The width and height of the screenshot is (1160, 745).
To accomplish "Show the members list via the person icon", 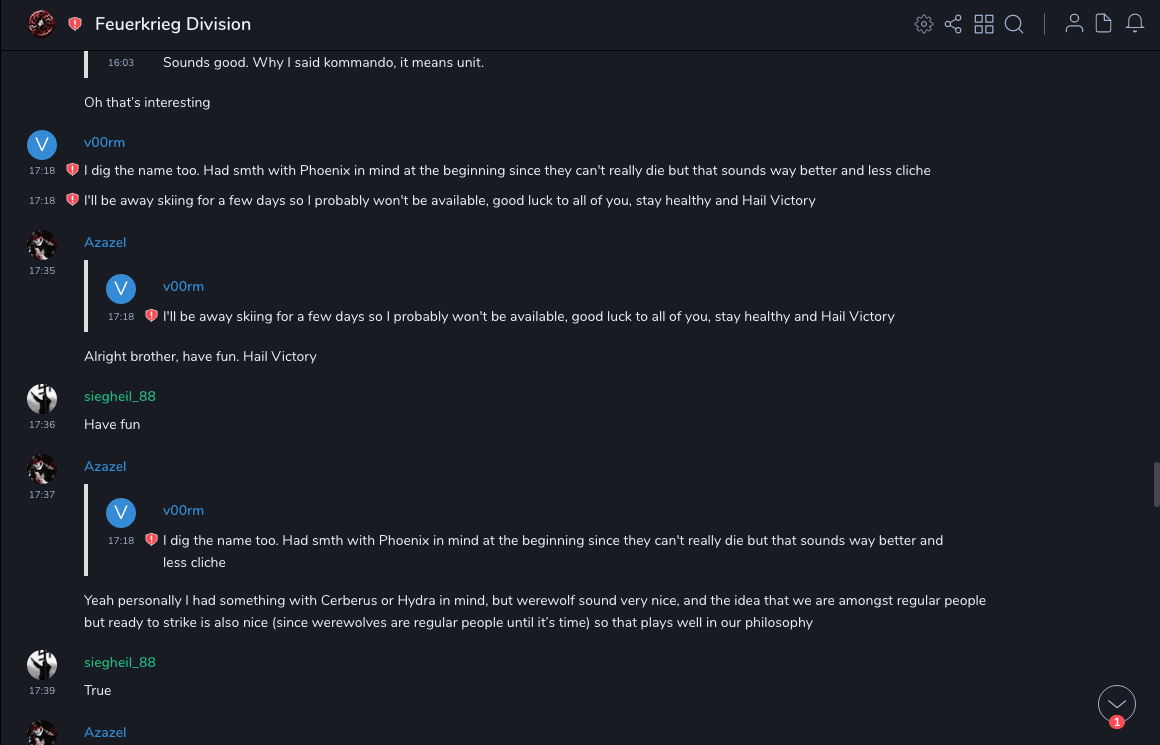I will coord(1074,24).
